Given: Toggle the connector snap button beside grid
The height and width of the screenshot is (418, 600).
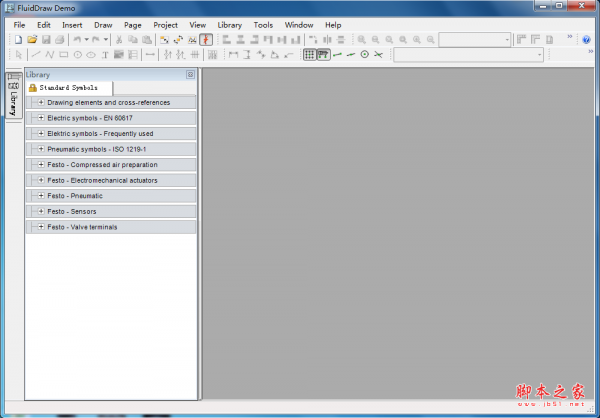Looking at the screenshot, I should click(324, 55).
